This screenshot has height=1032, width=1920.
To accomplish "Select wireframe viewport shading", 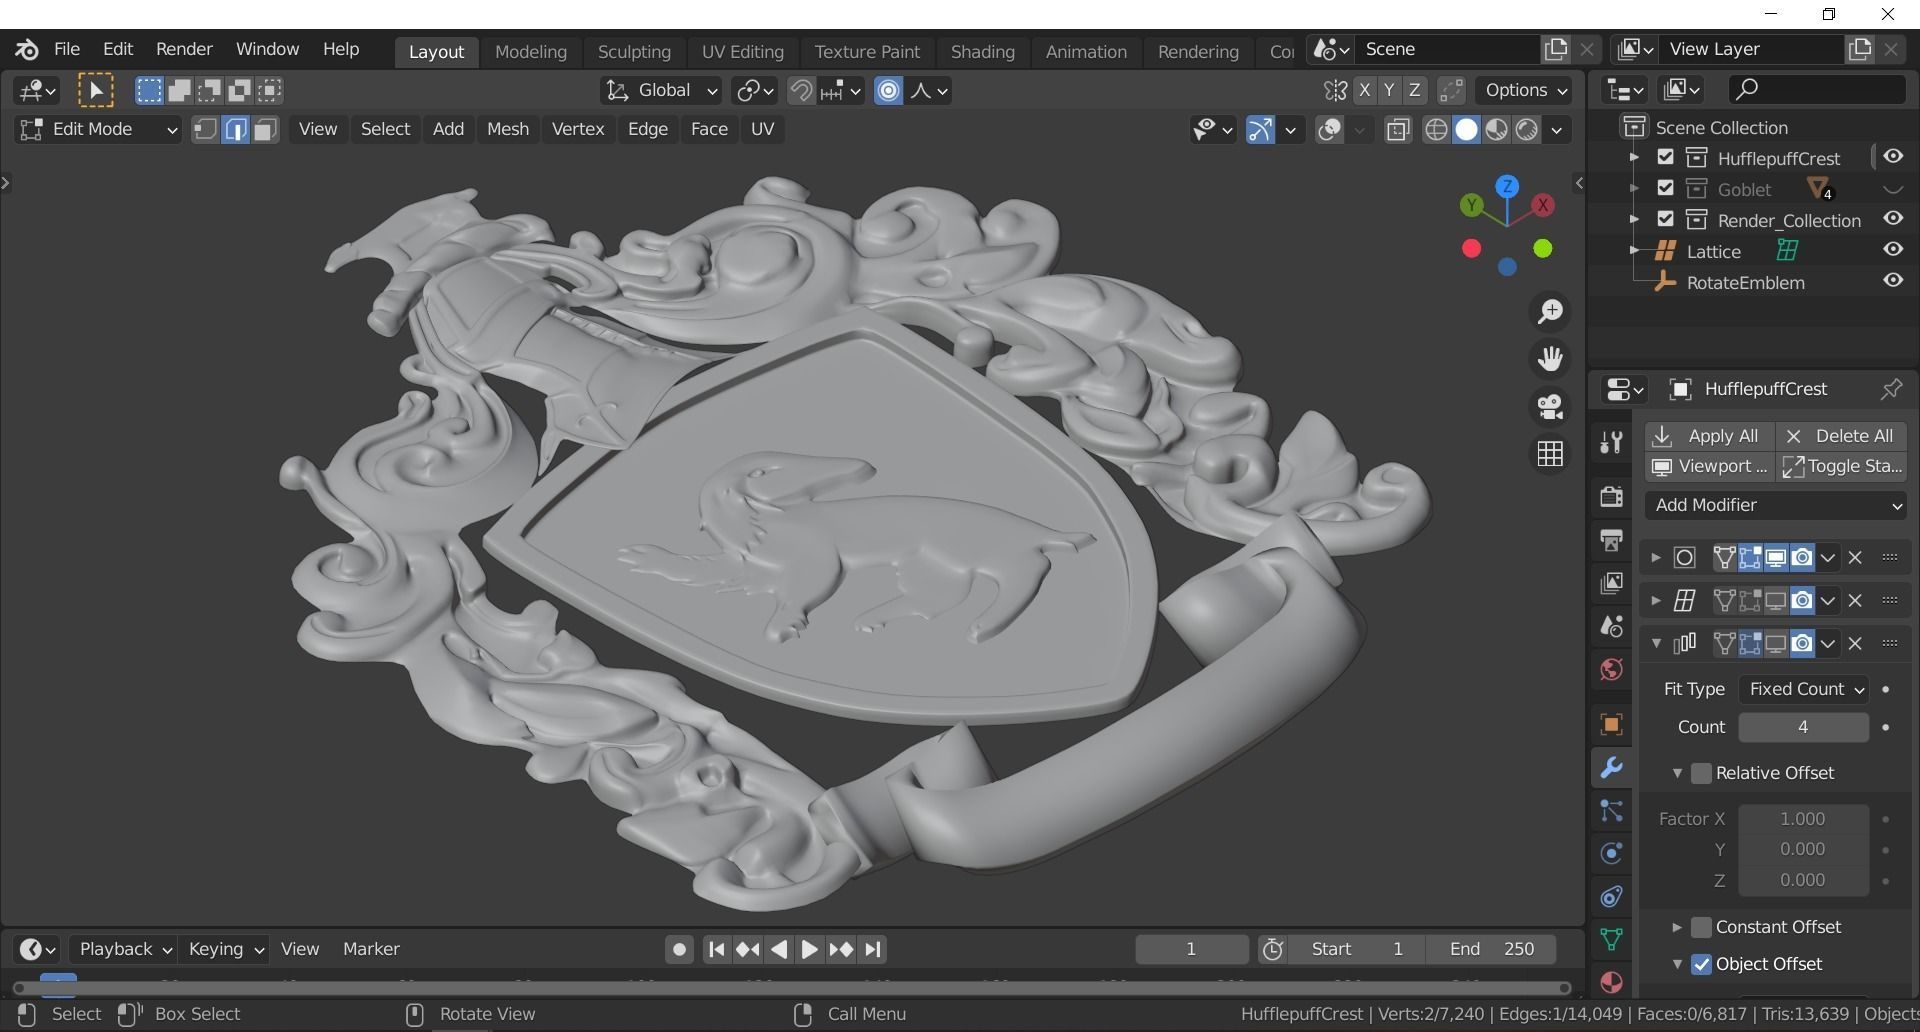I will tap(1436, 130).
